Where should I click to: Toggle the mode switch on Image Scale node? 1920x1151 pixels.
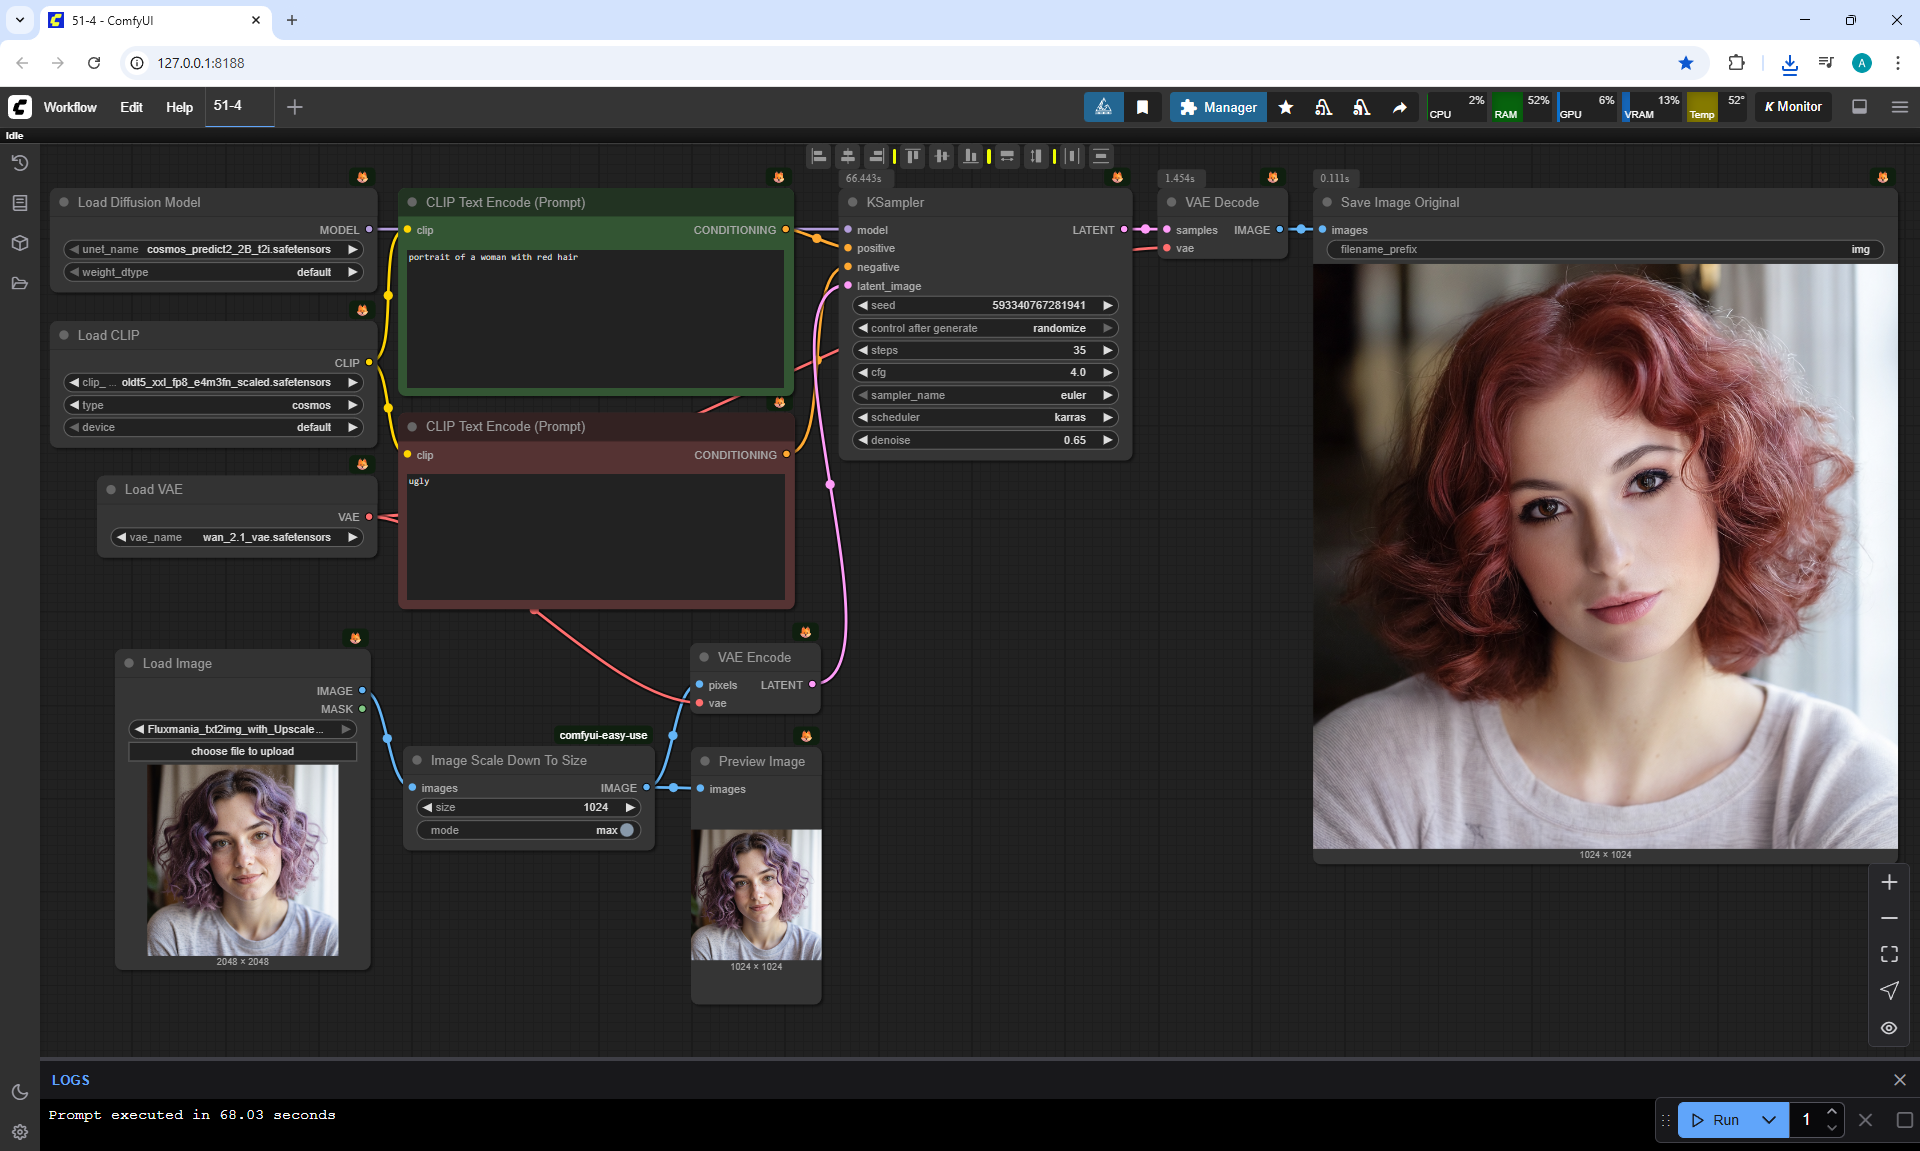tap(626, 830)
